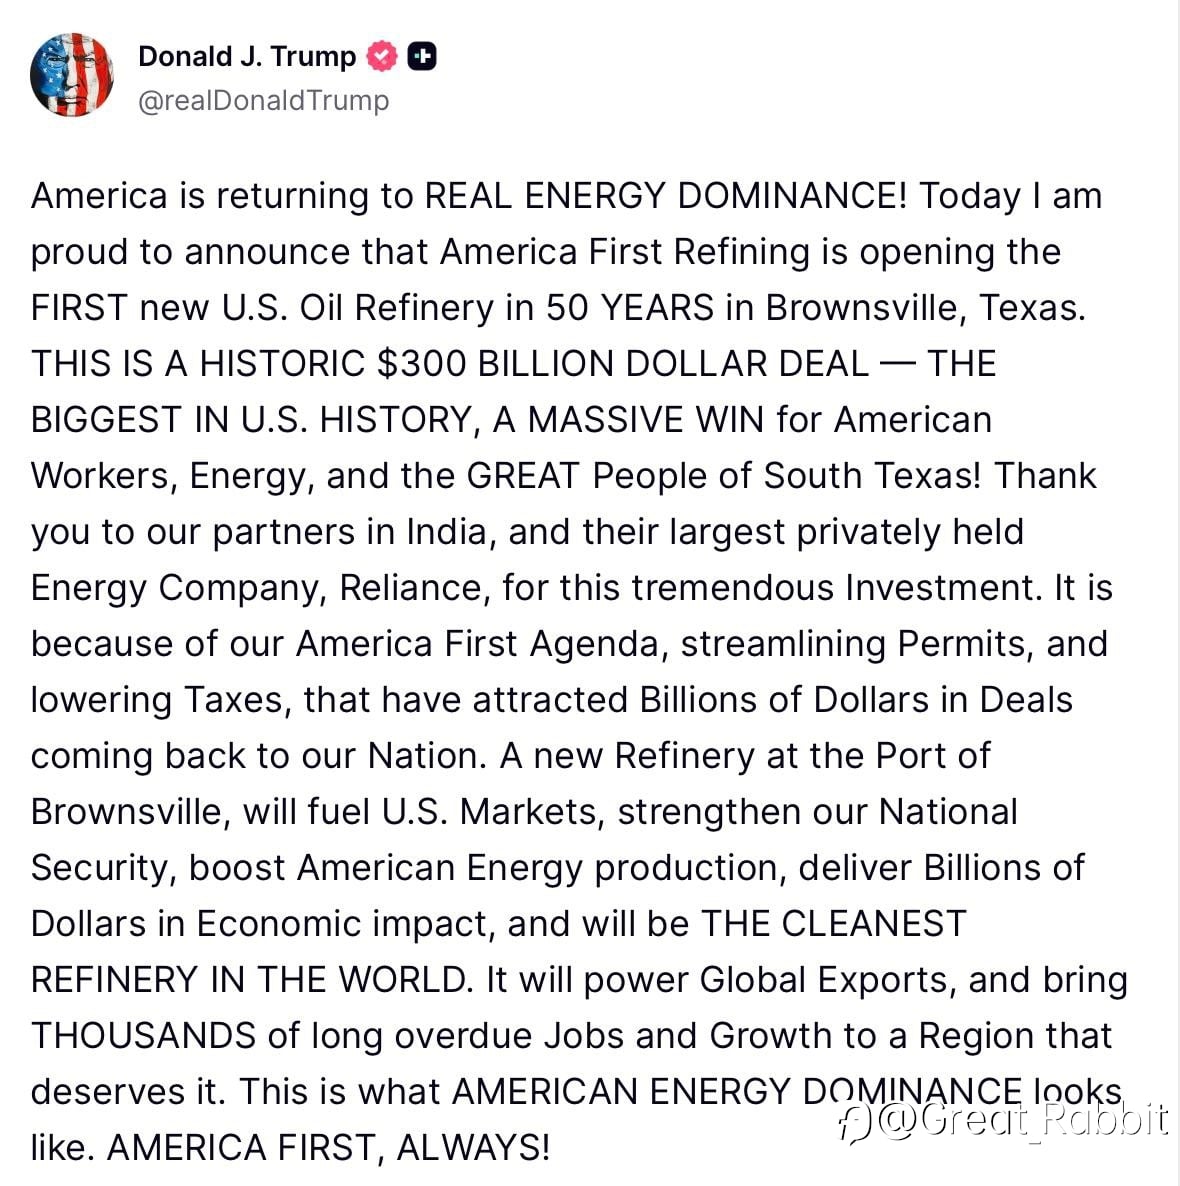Viewport: 1180px width, 1186px height.
Task: Click the red verified checkmark badge
Action: pos(383,57)
